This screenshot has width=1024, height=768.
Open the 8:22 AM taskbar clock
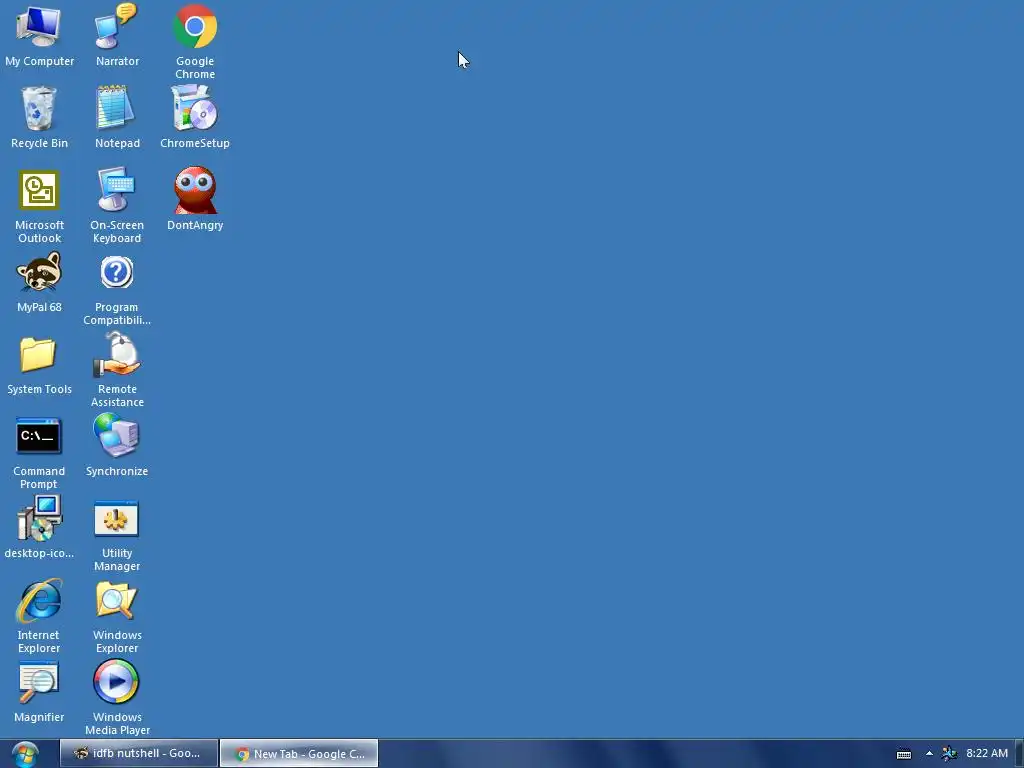(987, 753)
